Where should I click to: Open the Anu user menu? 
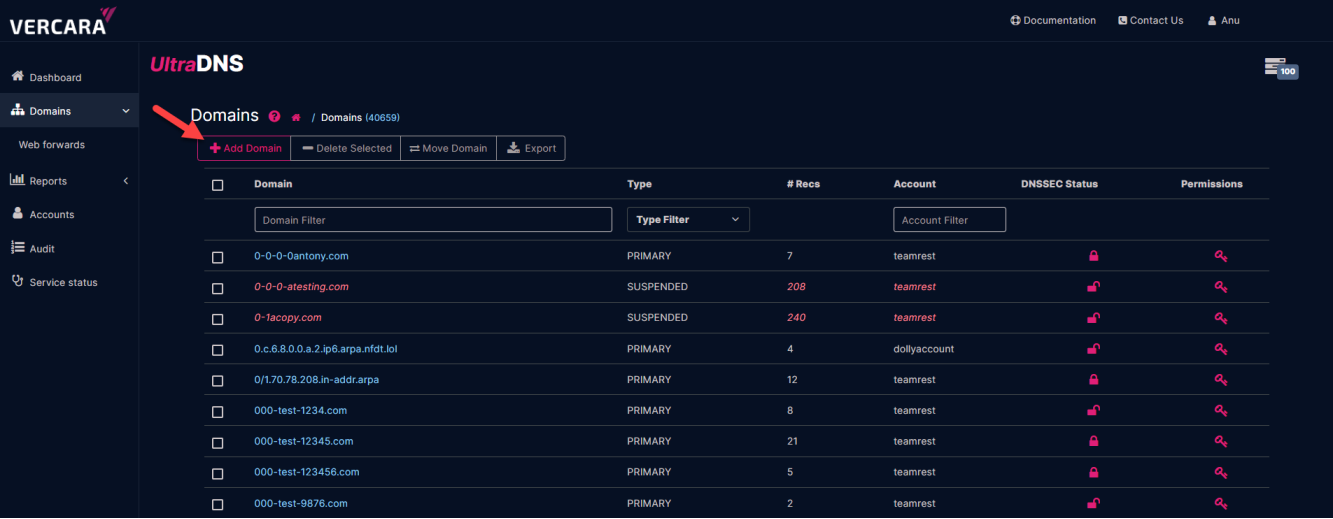(x=1223, y=20)
